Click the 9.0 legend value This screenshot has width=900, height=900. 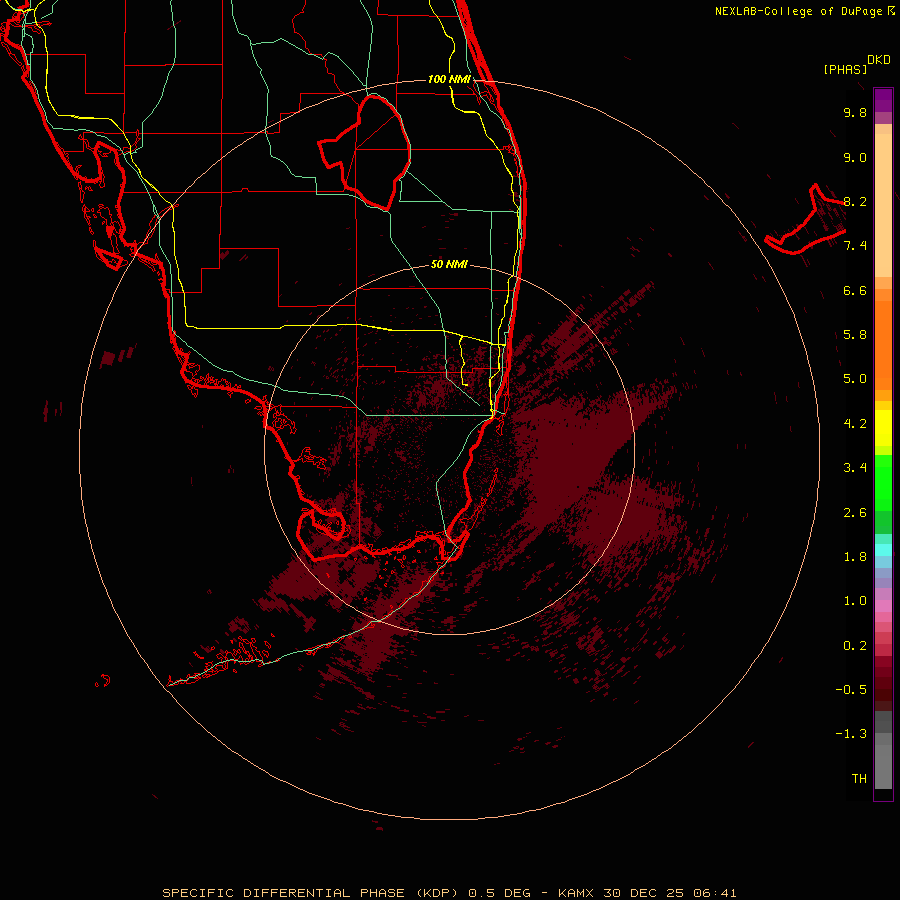(855, 157)
